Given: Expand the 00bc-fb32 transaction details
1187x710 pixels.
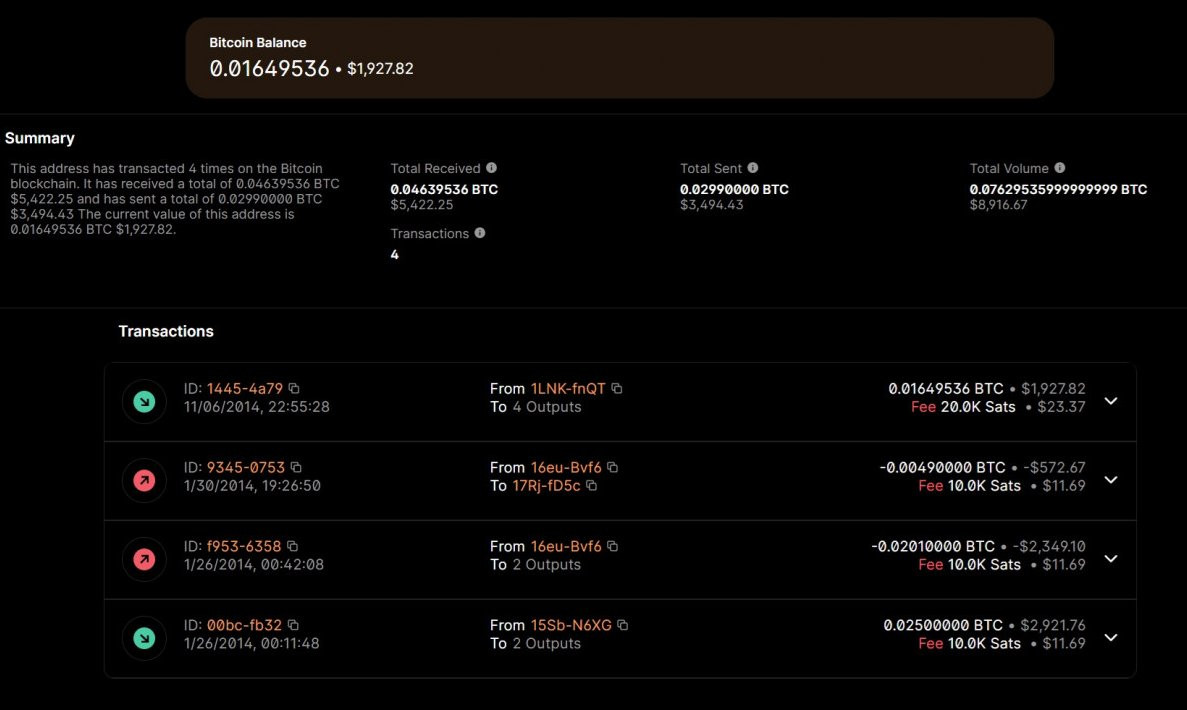Looking at the screenshot, I should pyautogui.click(x=1110, y=638).
